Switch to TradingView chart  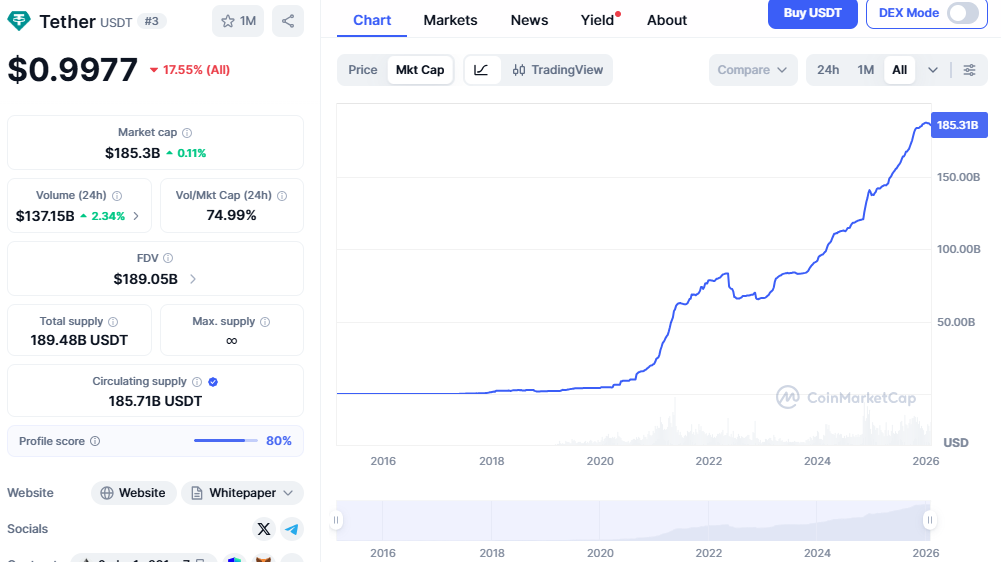(x=557, y=70)
